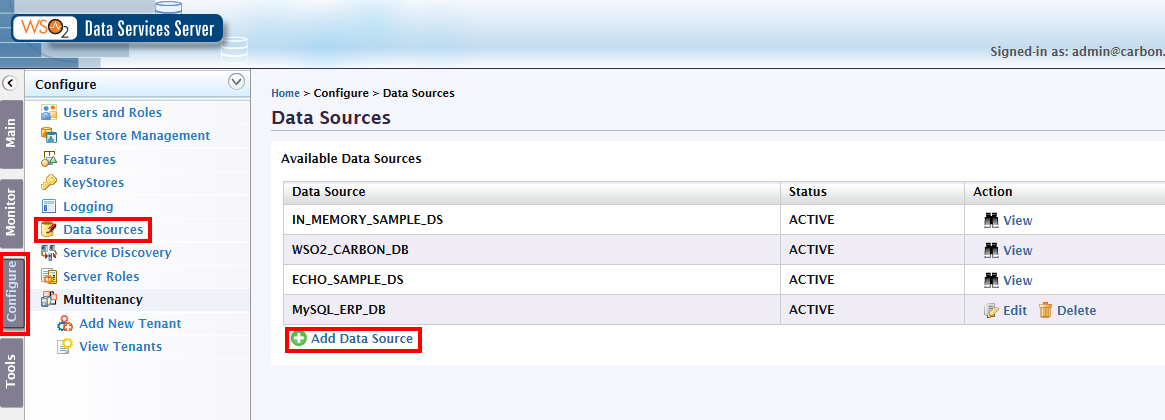
Task: Click the Features menu icon
Action: [49, 159]
